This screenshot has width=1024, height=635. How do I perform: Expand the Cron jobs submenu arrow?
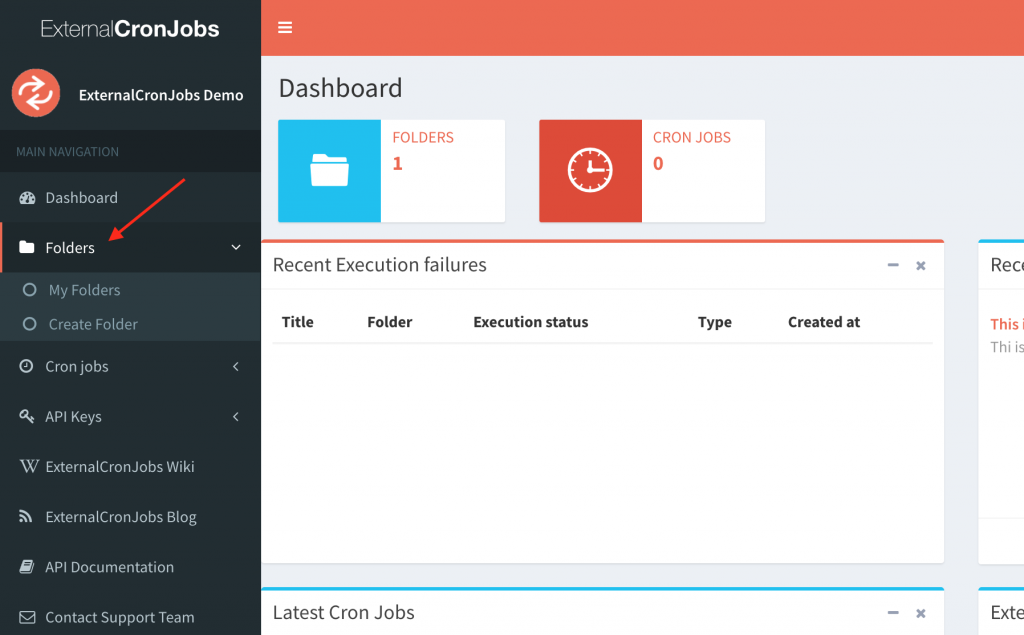click(236, 366)
